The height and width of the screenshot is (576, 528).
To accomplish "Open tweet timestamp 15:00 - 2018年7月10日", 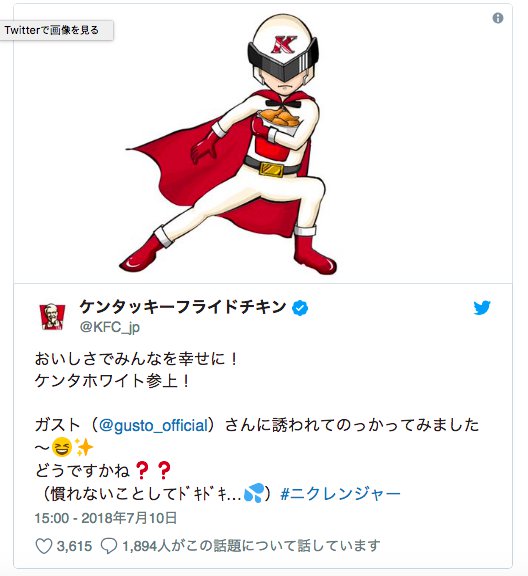I will [x=106, y=518].
